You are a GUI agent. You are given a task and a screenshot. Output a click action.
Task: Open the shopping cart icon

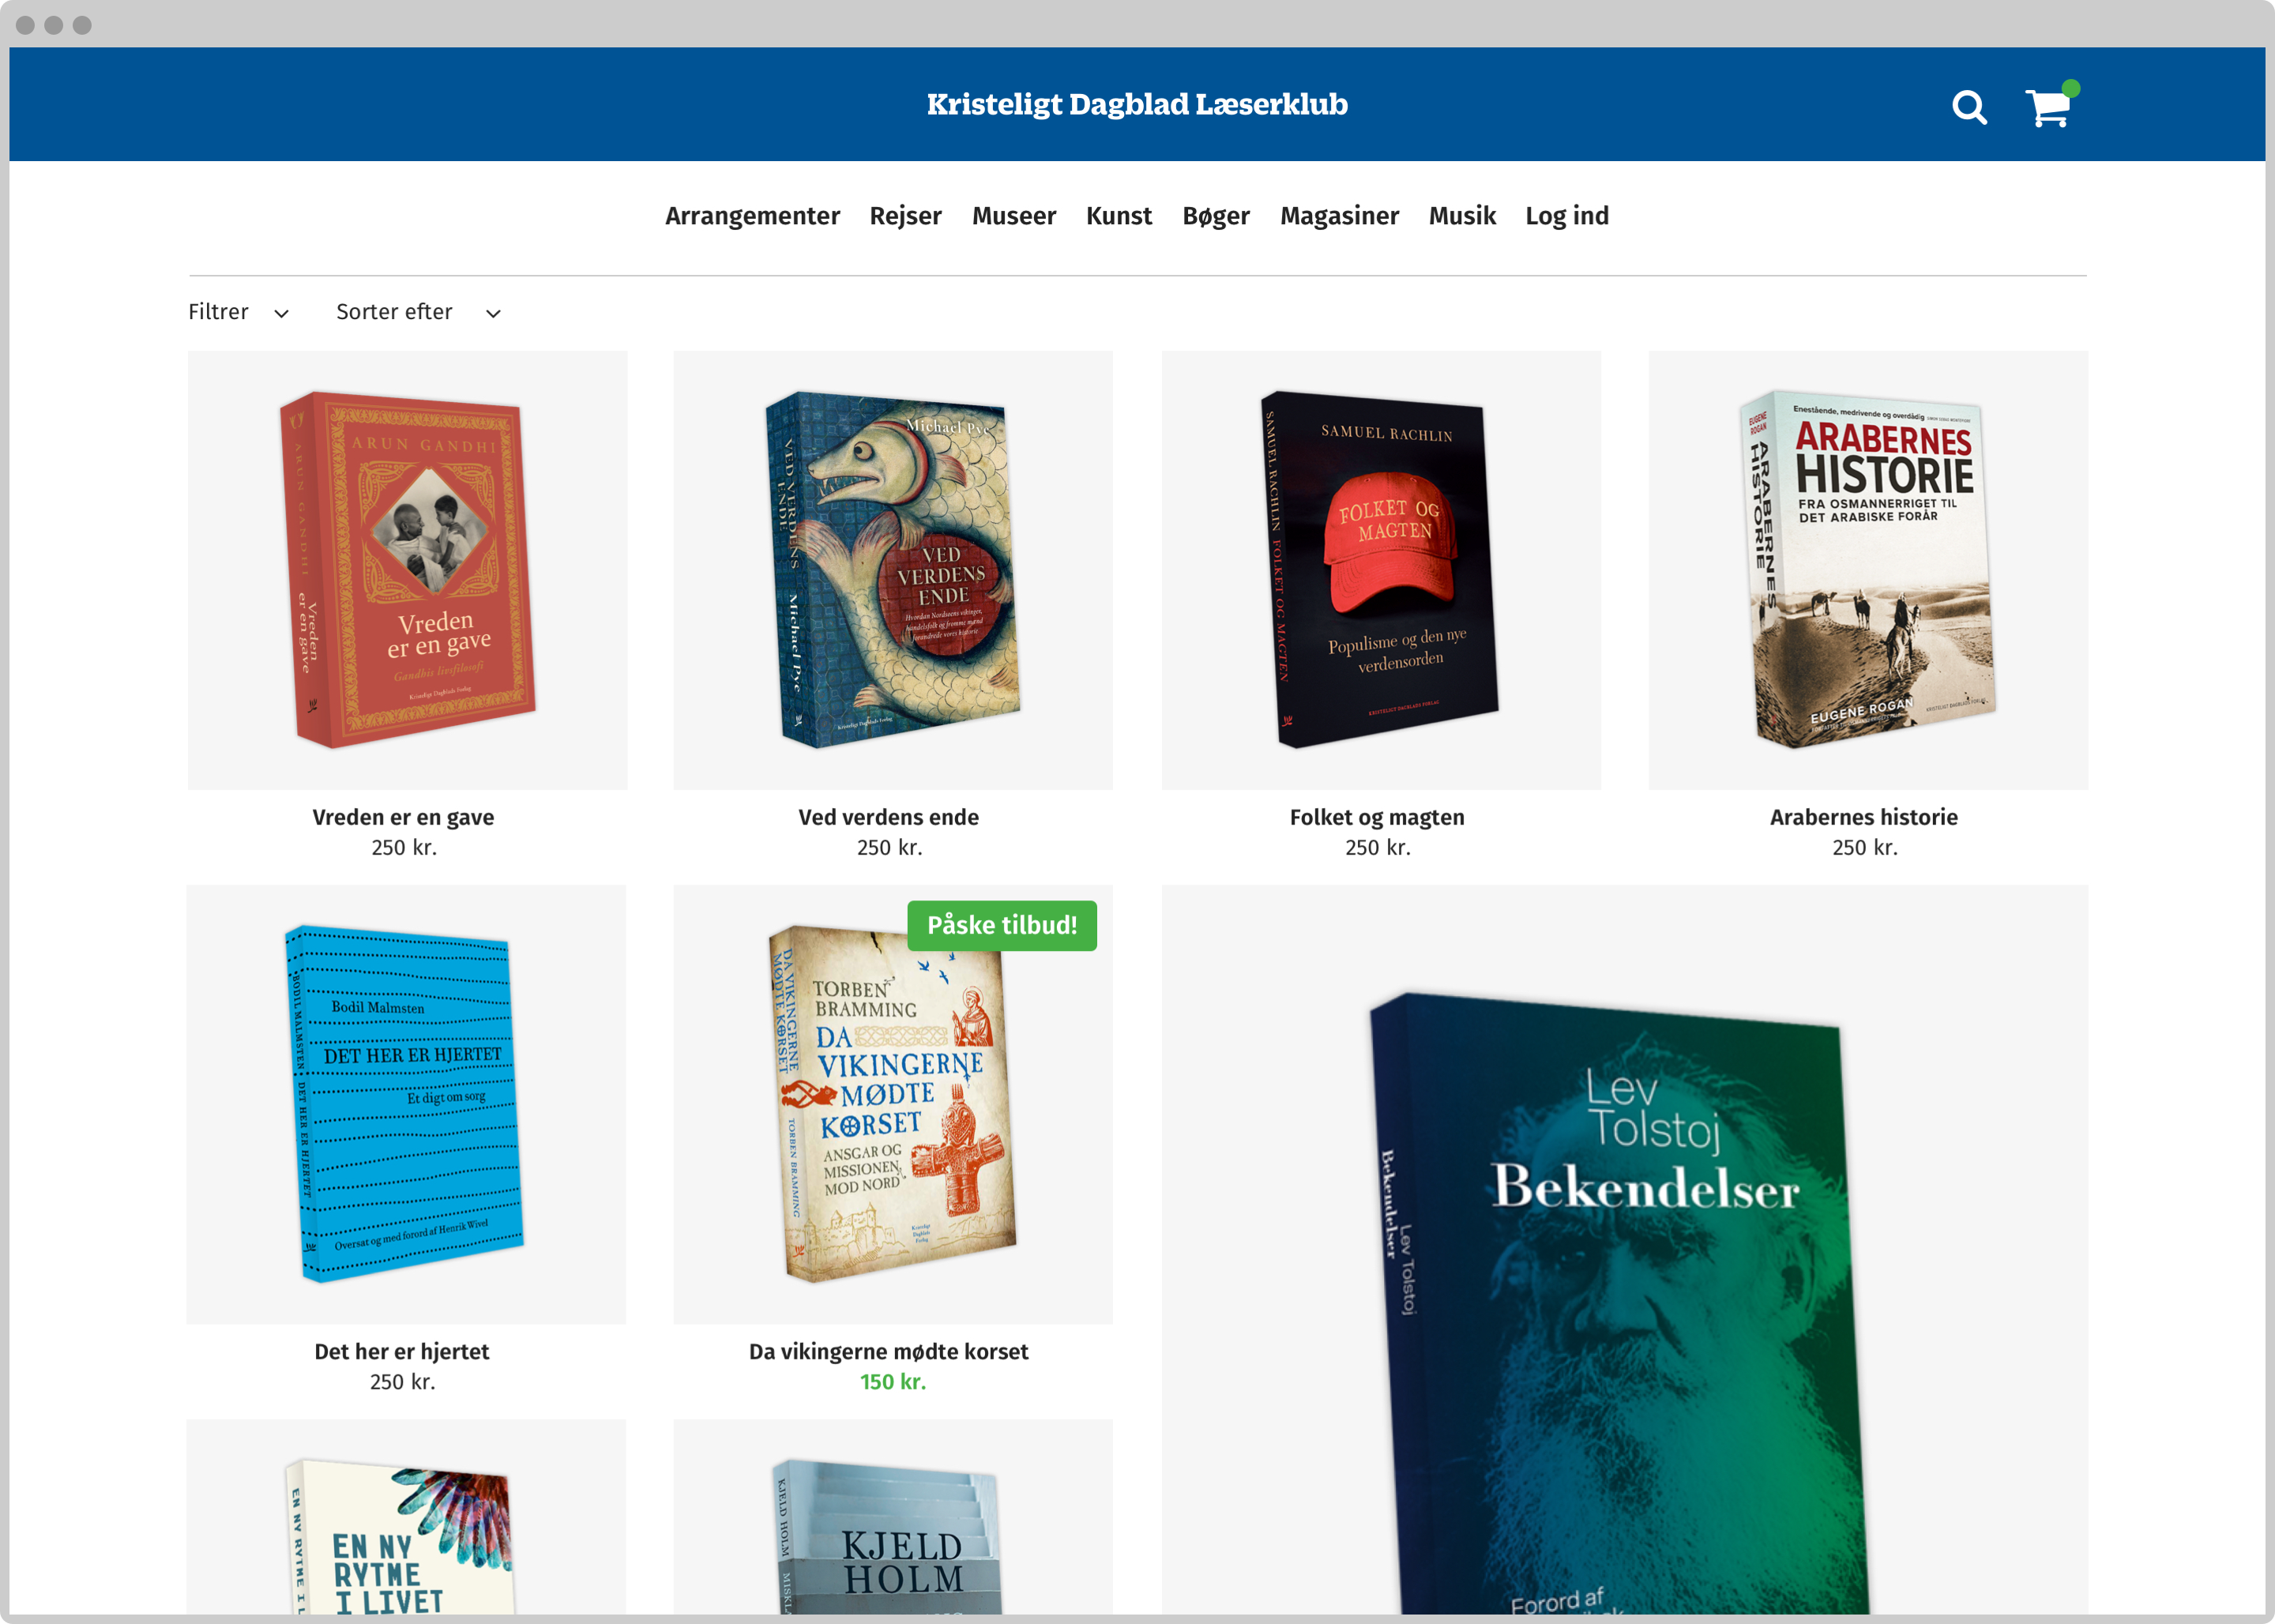pos(2050,105)
